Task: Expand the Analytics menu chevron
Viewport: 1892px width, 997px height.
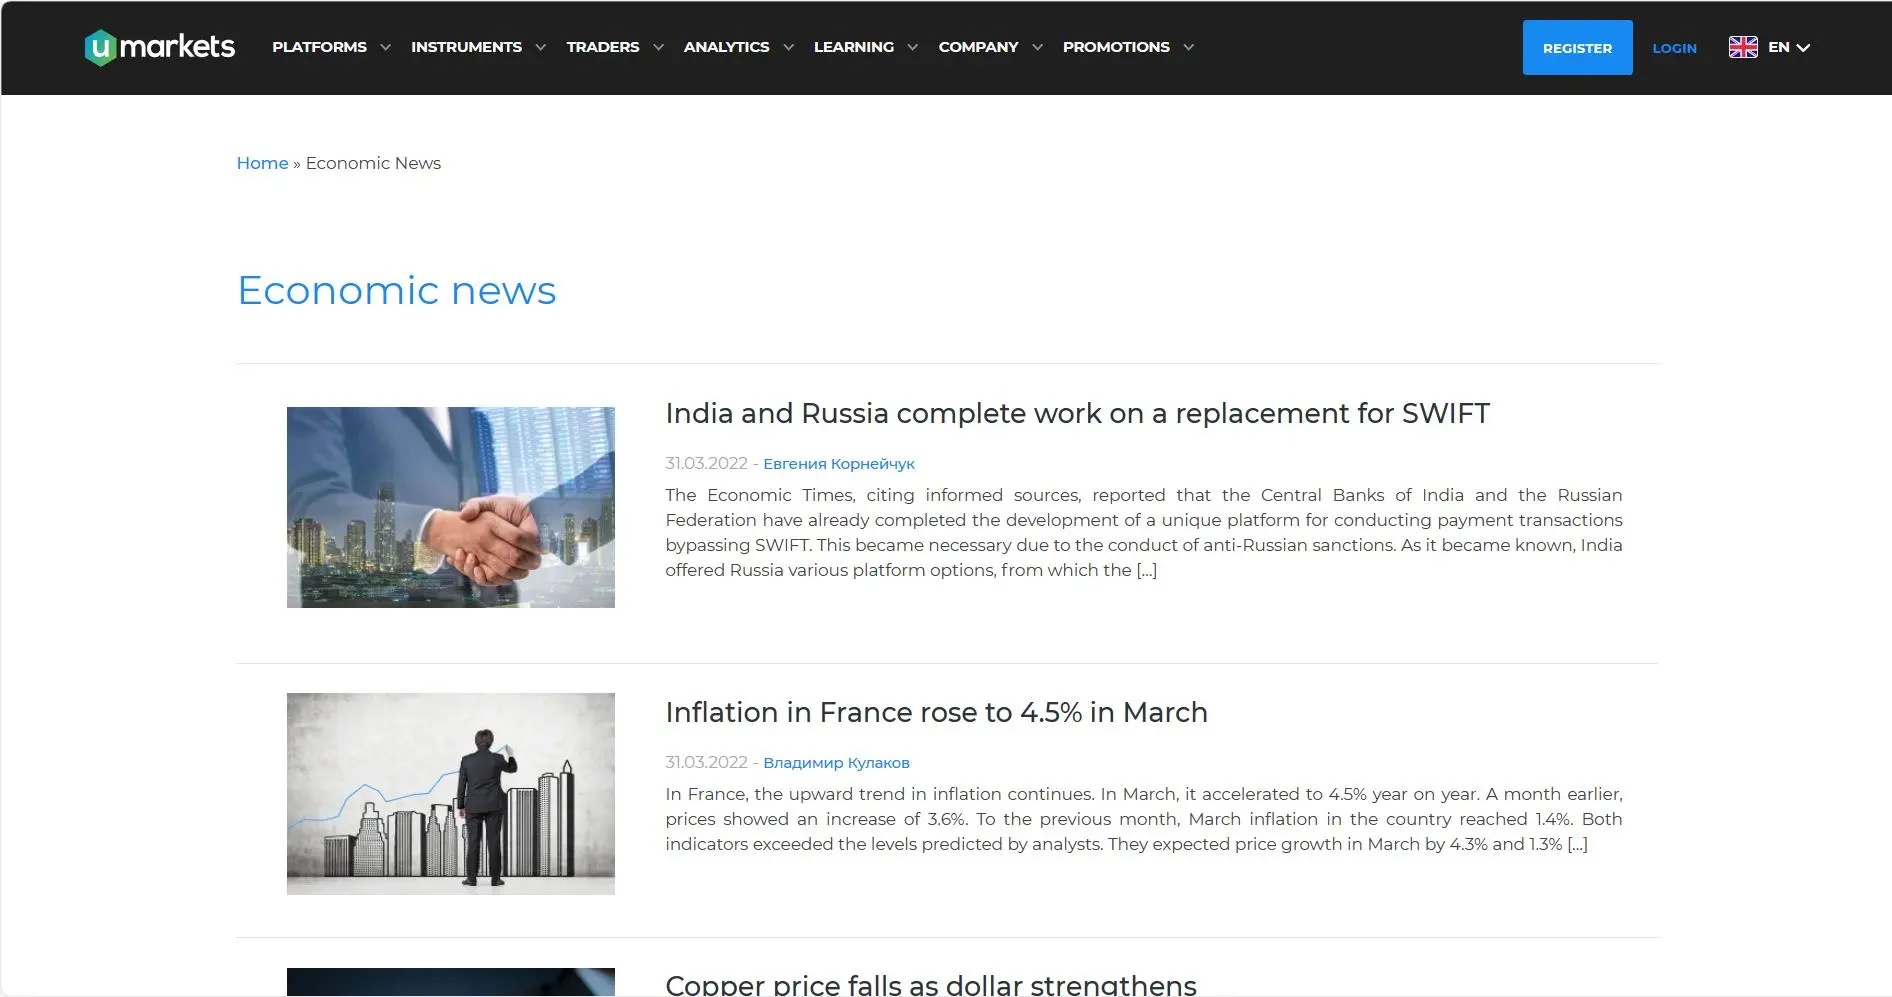Action: click(788, 47)
